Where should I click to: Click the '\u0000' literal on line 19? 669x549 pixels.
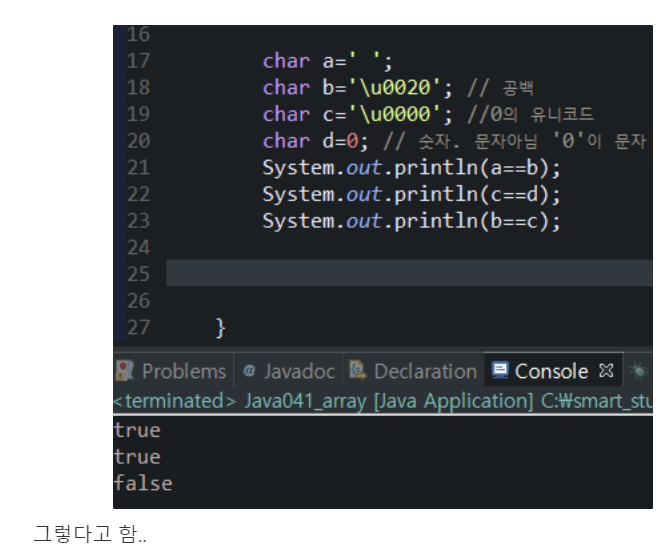point(395,114)
